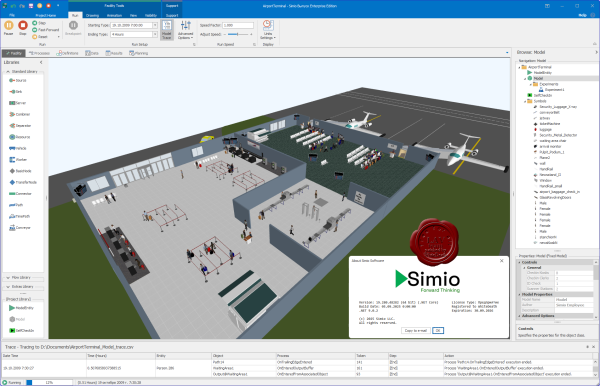Switch to the Drawing ribbon tab

point(92,15)
